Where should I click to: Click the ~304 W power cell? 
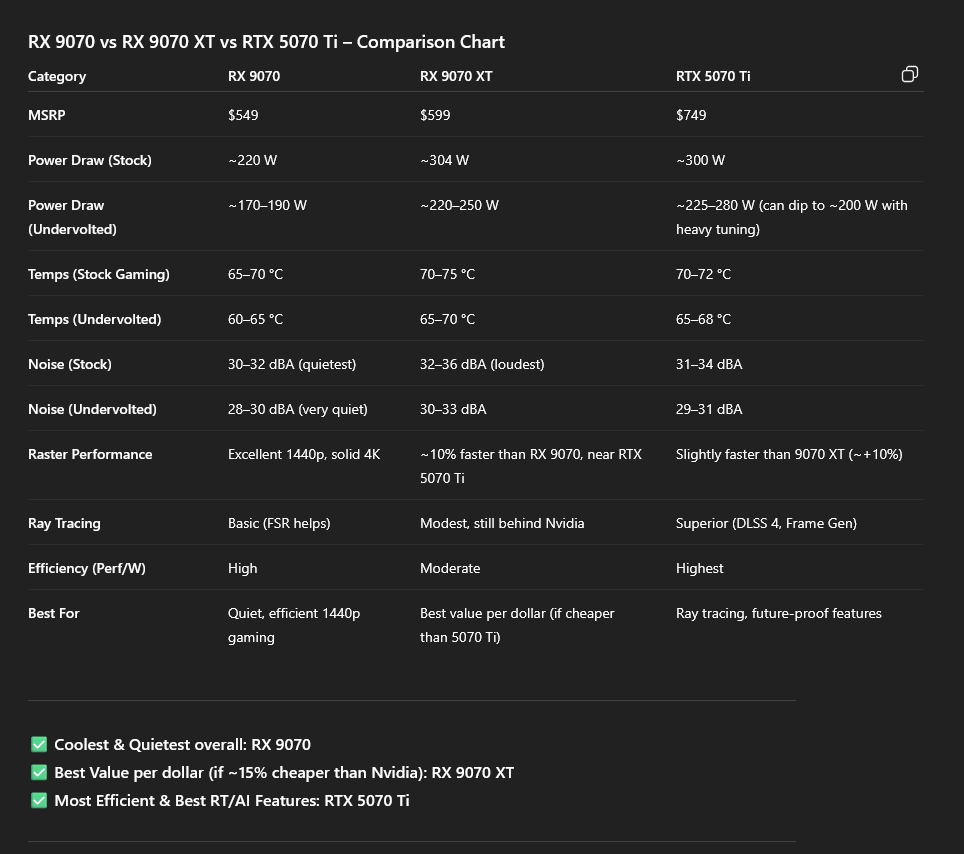click(x=444, y=160)
